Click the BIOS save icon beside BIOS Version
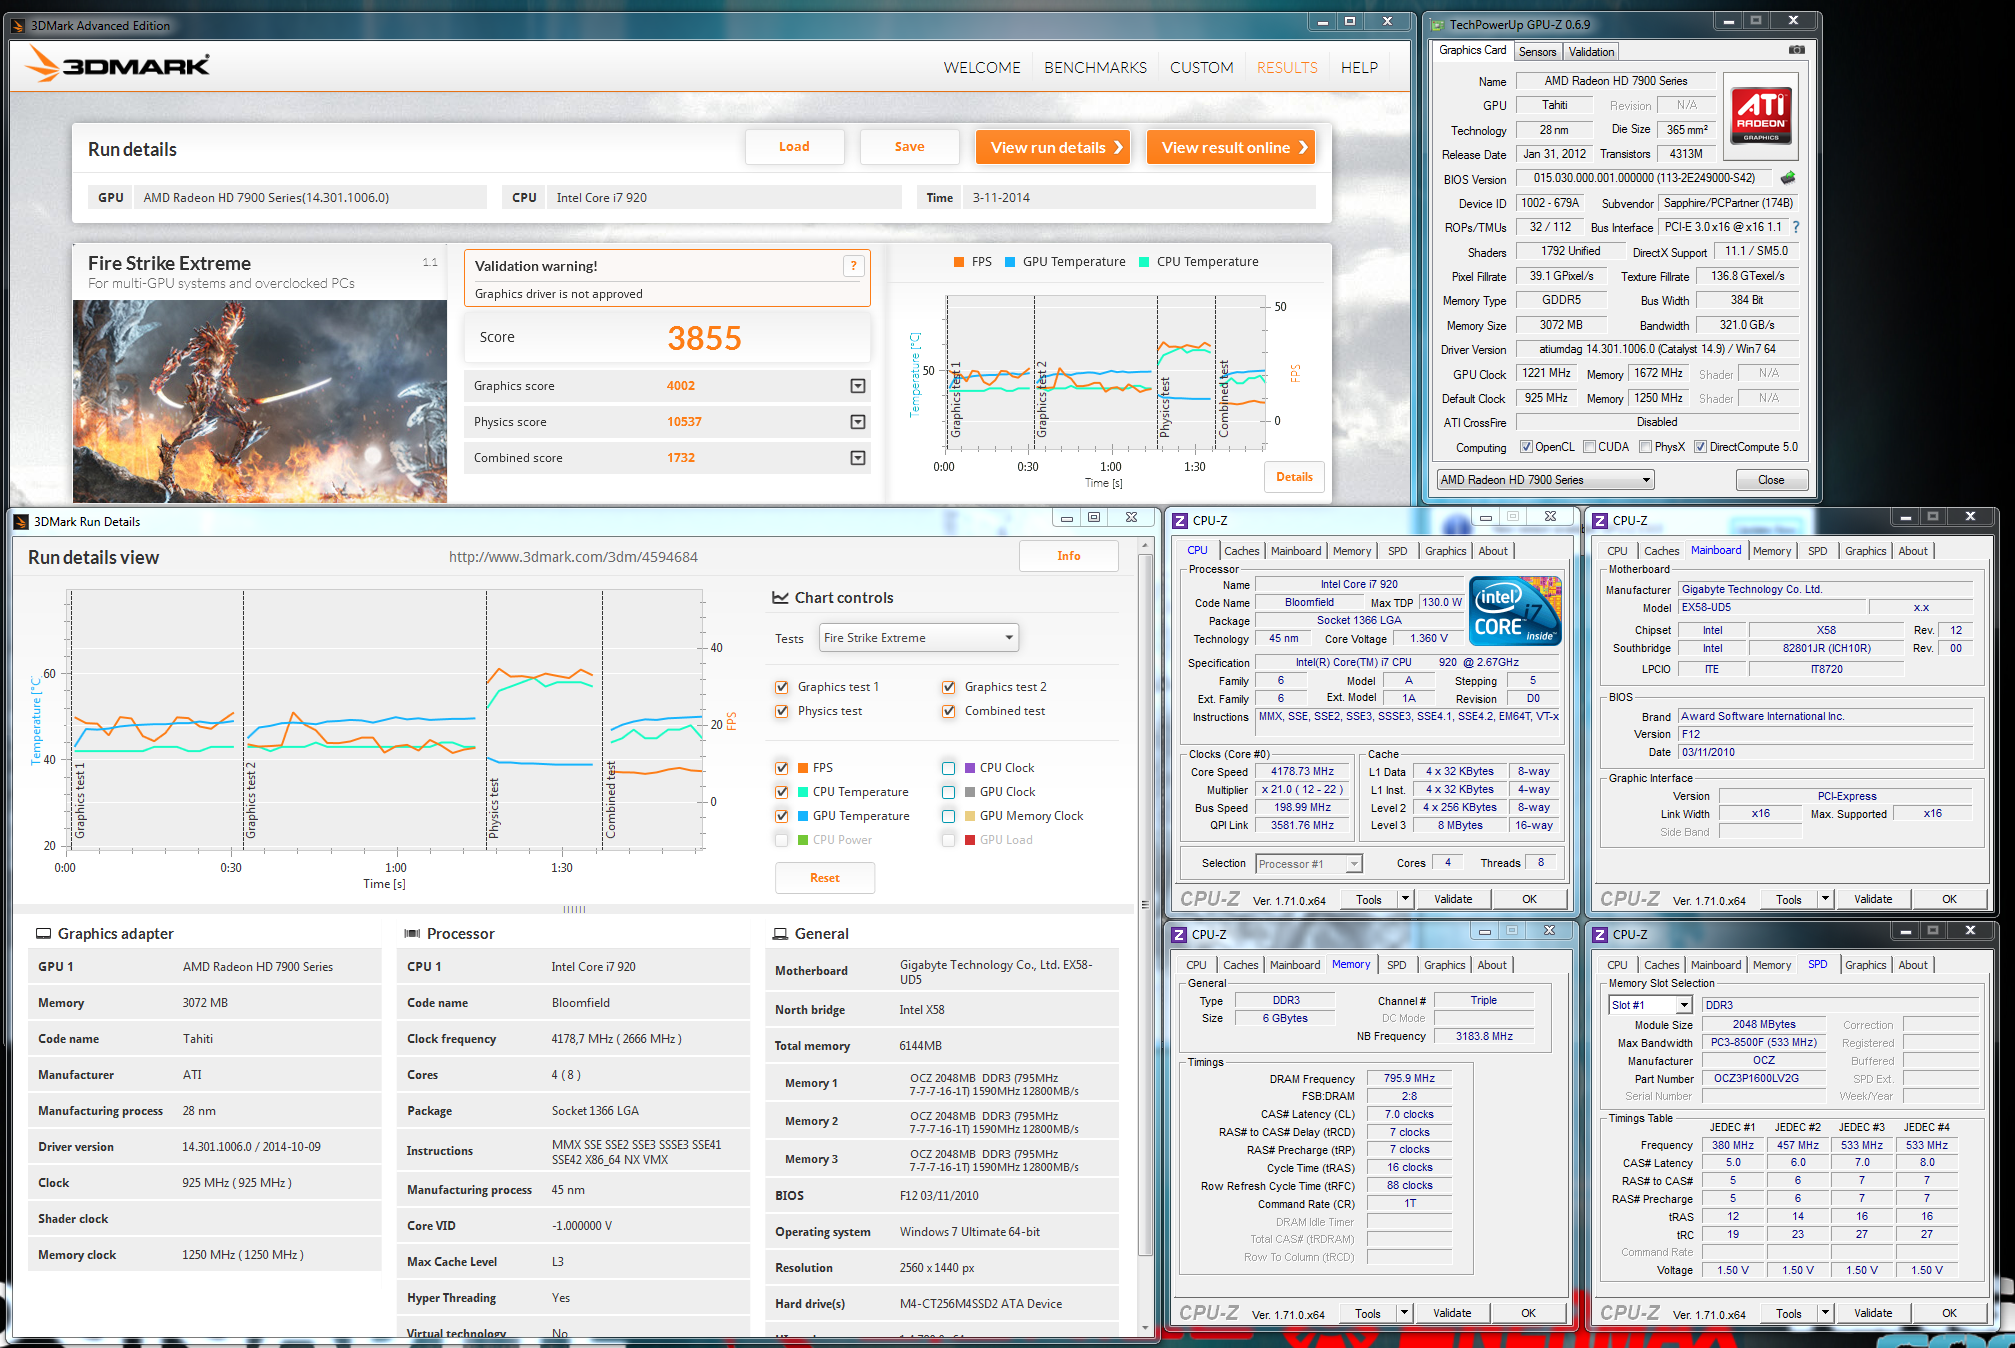This screenshot has width=2015, height=1348. click(x=1788, y=178)
